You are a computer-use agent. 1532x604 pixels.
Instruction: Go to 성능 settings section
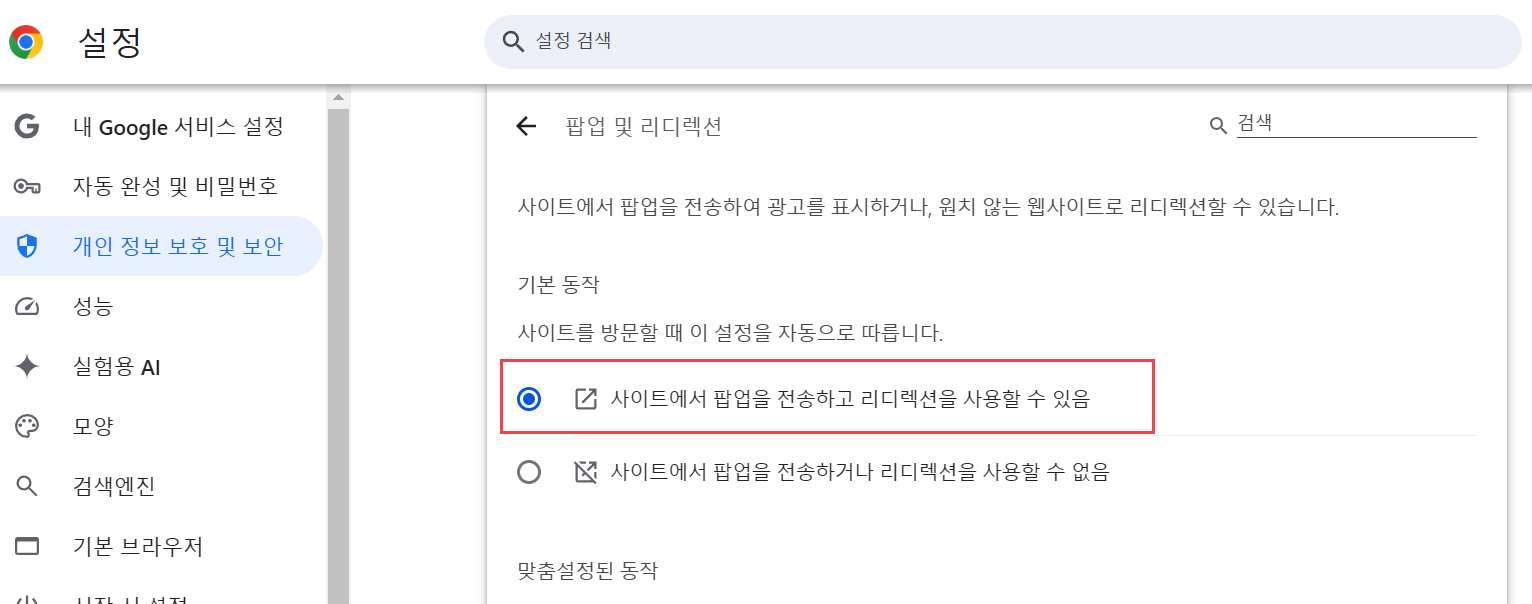[93, 307]
